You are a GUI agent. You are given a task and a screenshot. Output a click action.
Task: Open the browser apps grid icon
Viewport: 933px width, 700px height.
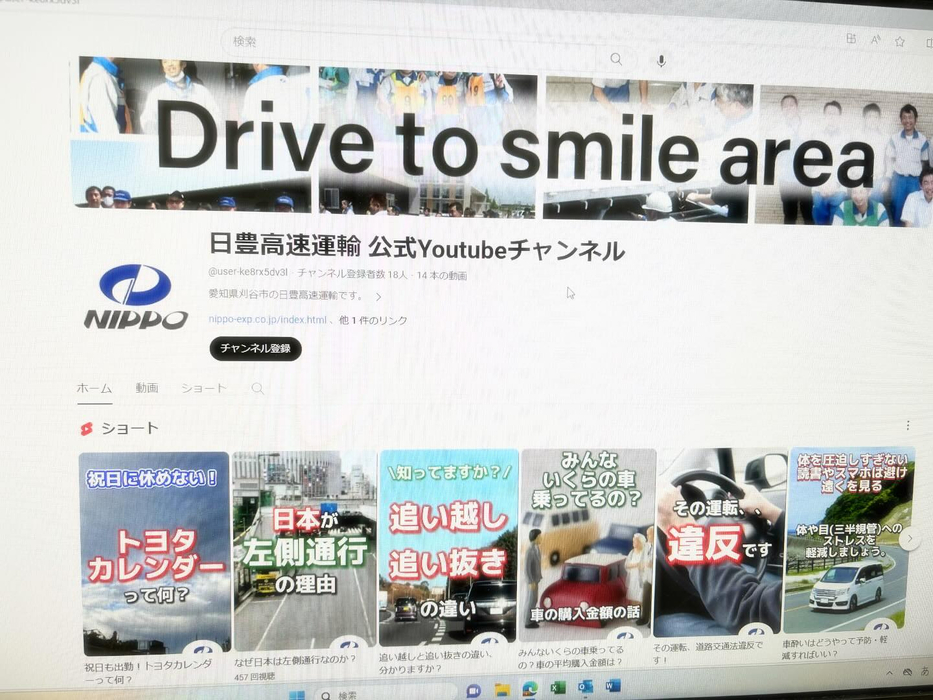click(x=851, y=39)
